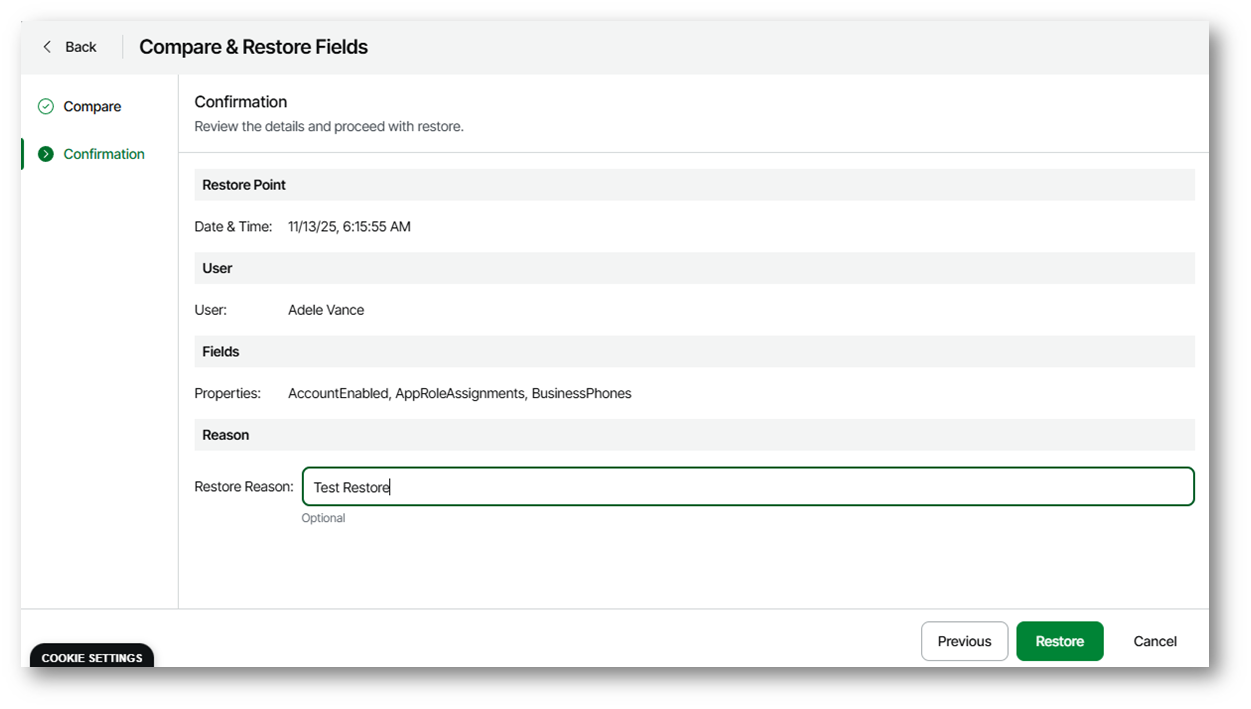Image resolution: width=1251 pixels, height=709 pixels.
Task: Click the Compare & Restore Fields title
Action: 253,47
